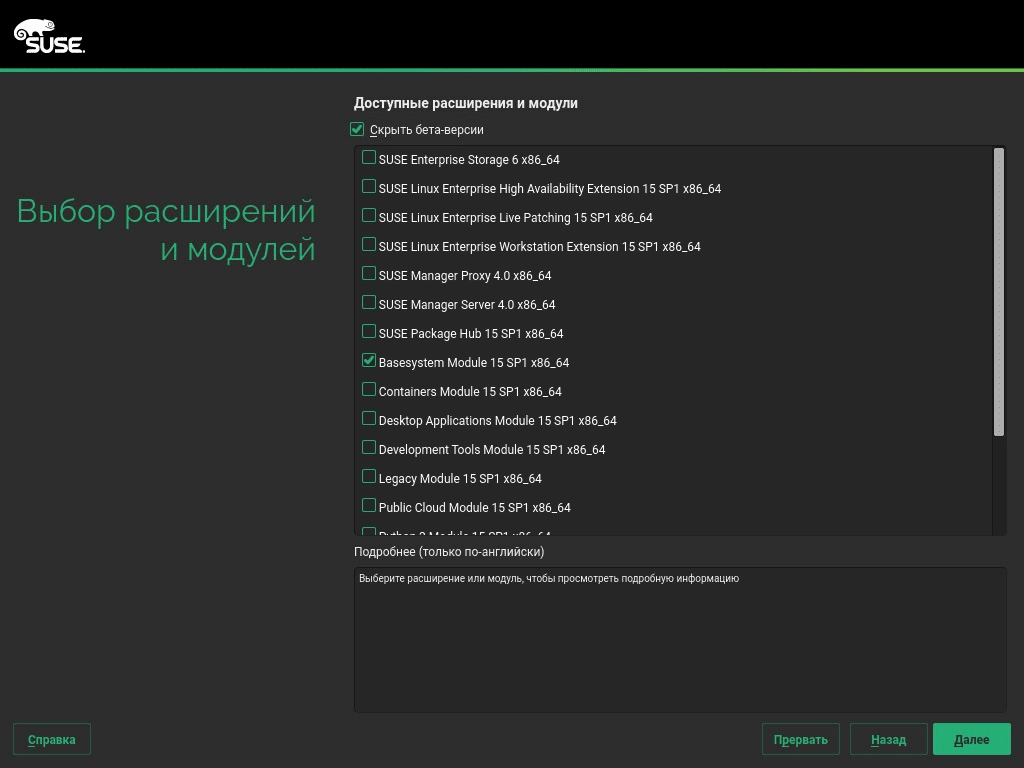Select the 'SUSE Manager Server 4.0 x86_64' label
Image resolution: width=1024 pixels, height=768 pixels.
[x=467, y=305]
